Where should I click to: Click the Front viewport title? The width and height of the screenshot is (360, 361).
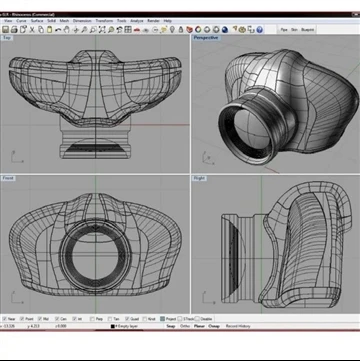point(8,178)
